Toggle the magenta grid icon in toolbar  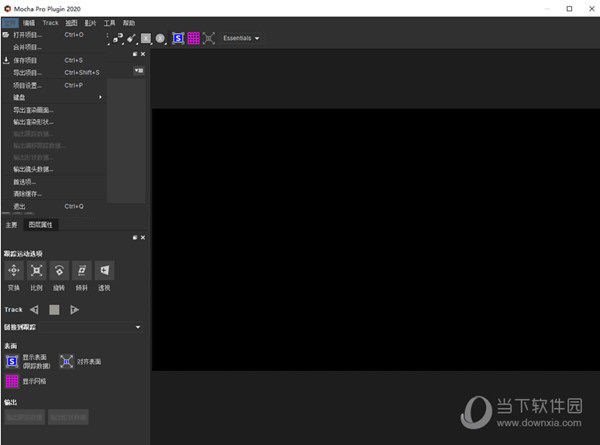(x=193, y=38)
